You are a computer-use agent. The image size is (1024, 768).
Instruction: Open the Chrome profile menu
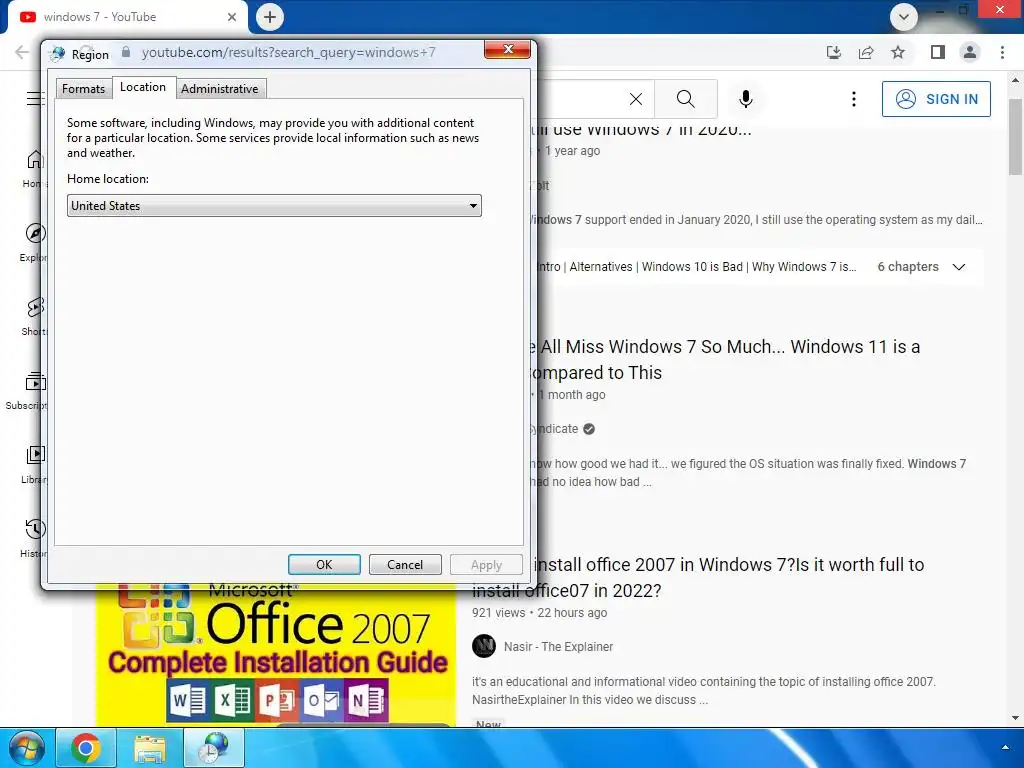pos(970,52)
